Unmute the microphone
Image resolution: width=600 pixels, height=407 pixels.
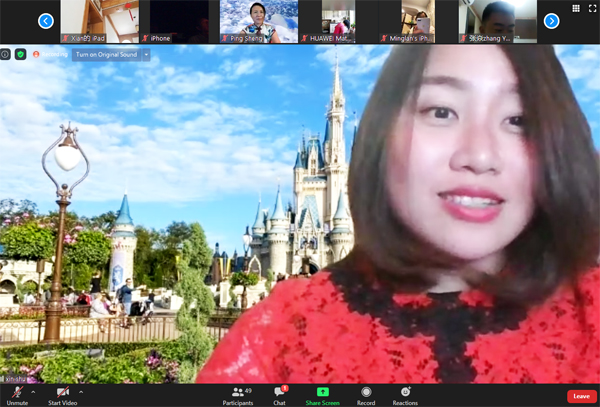tap(17, 396)
